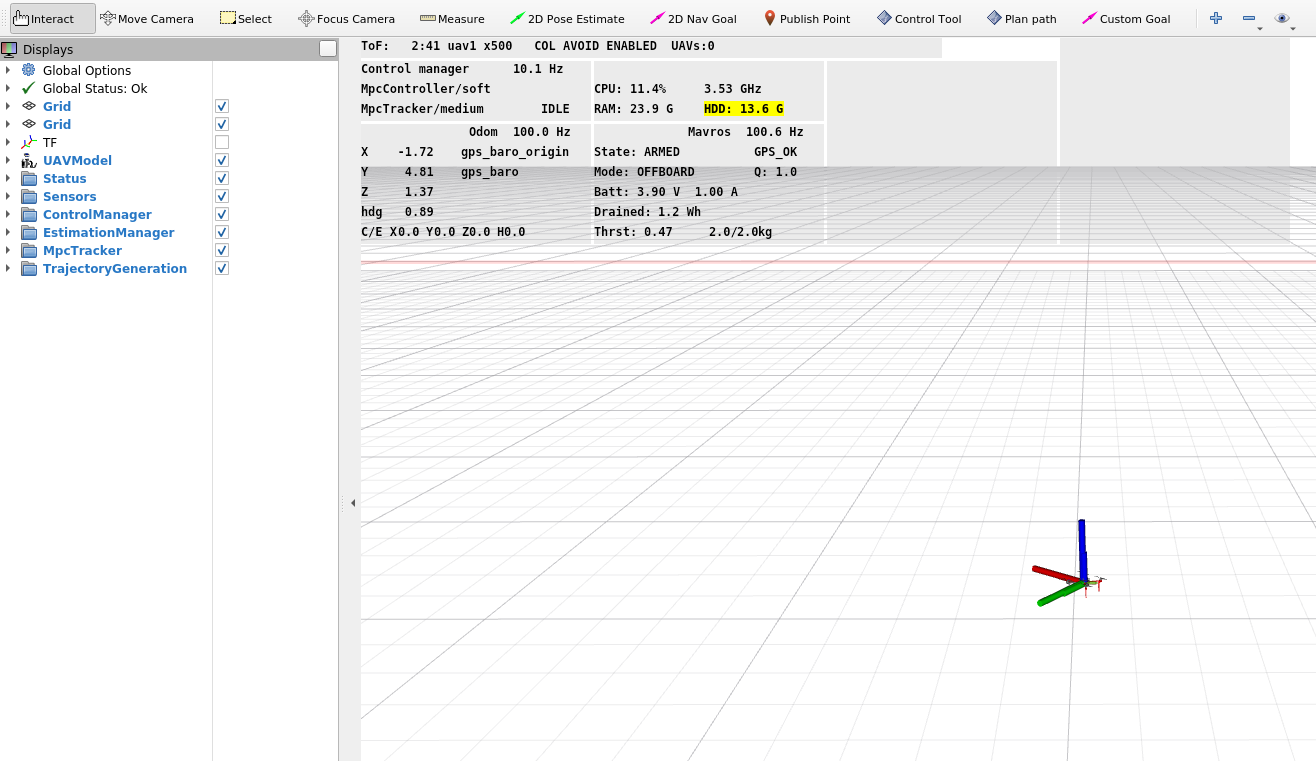Select the EstimationManager tree item label
Viewport: 1316px width, 761px height.
[108, 232]
